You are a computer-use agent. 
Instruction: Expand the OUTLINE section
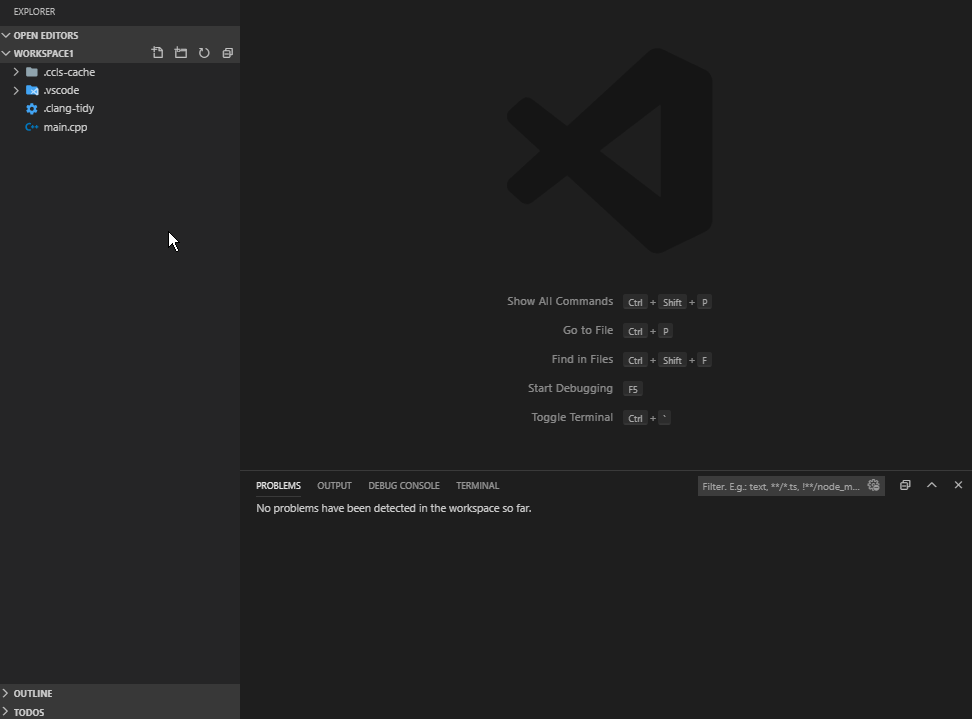[6, 693]
